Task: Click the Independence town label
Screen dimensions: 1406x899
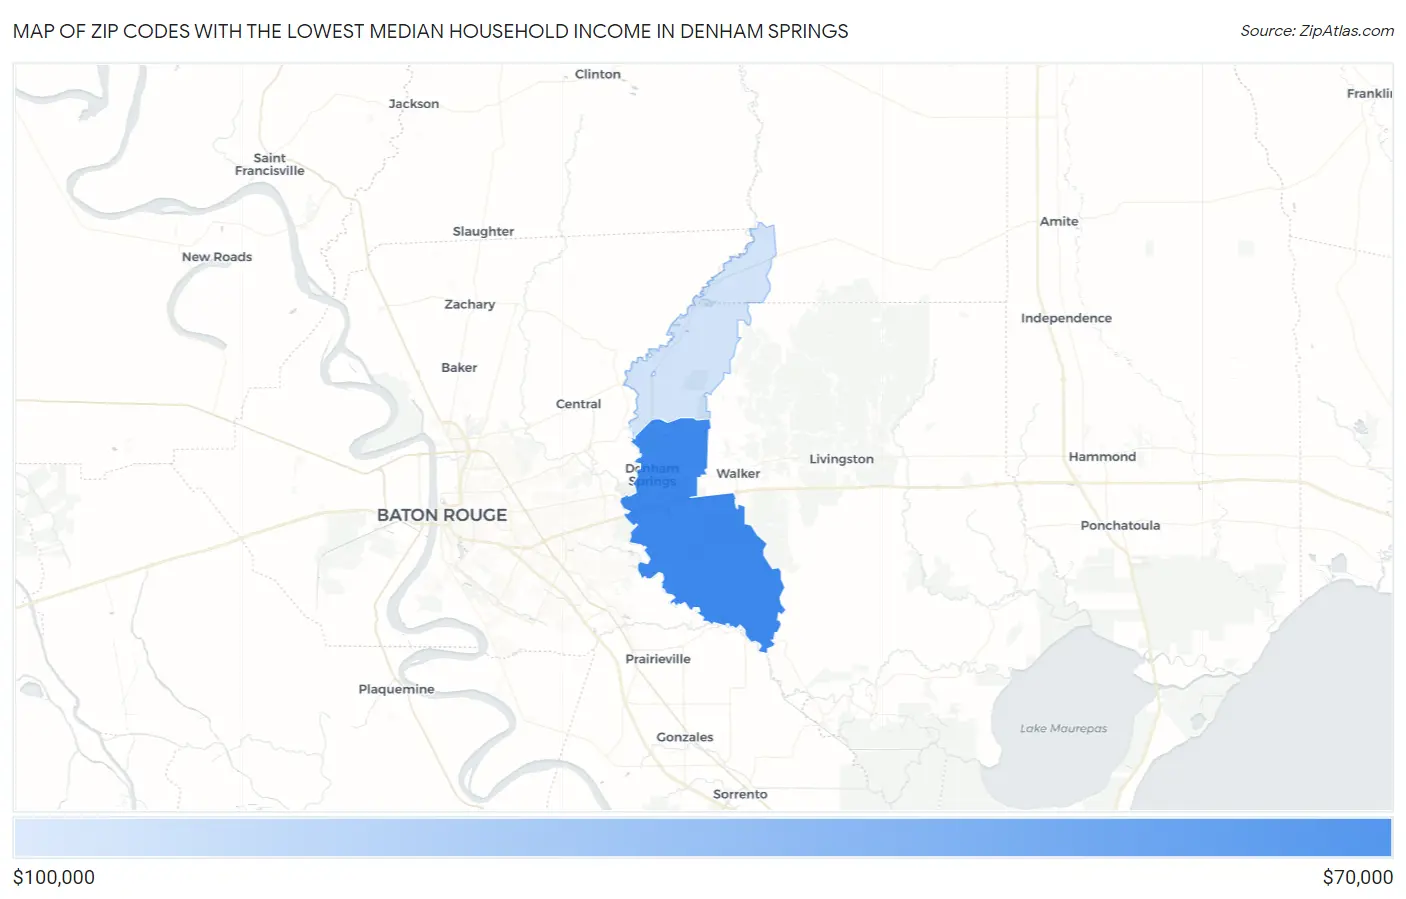Action: (x=1066, y=318)
